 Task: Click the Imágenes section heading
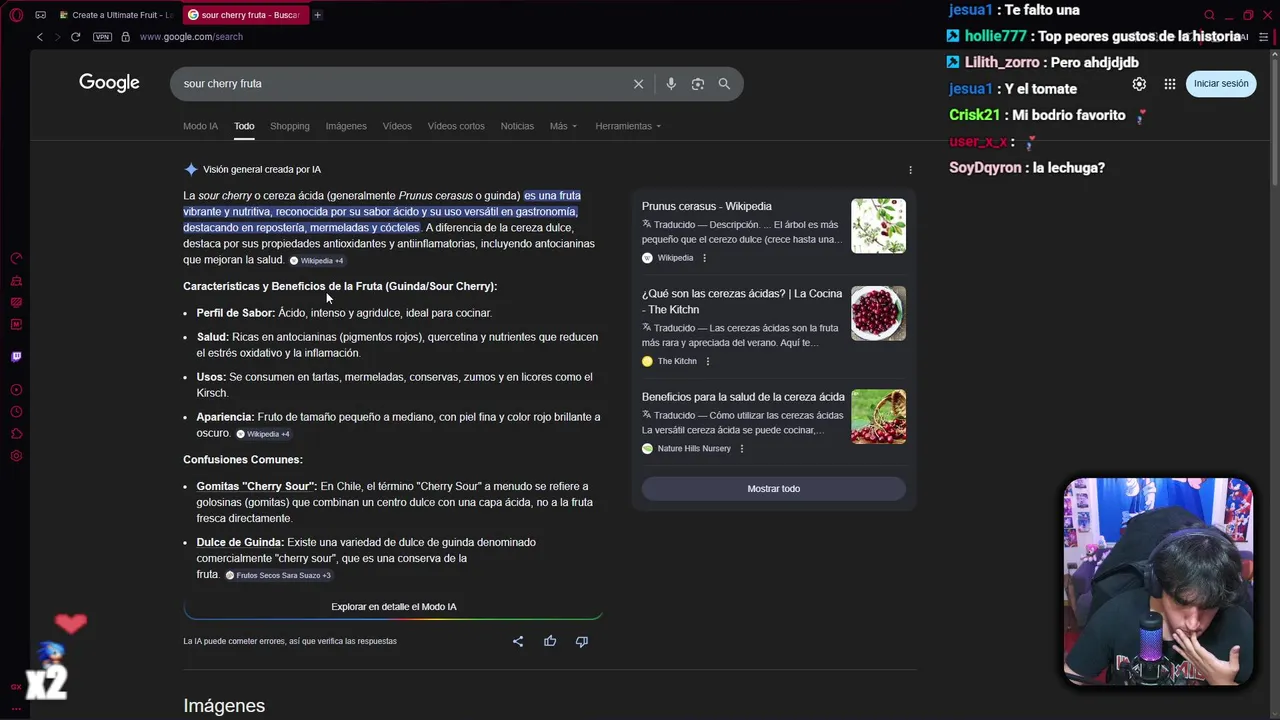[x=224, y=706]
